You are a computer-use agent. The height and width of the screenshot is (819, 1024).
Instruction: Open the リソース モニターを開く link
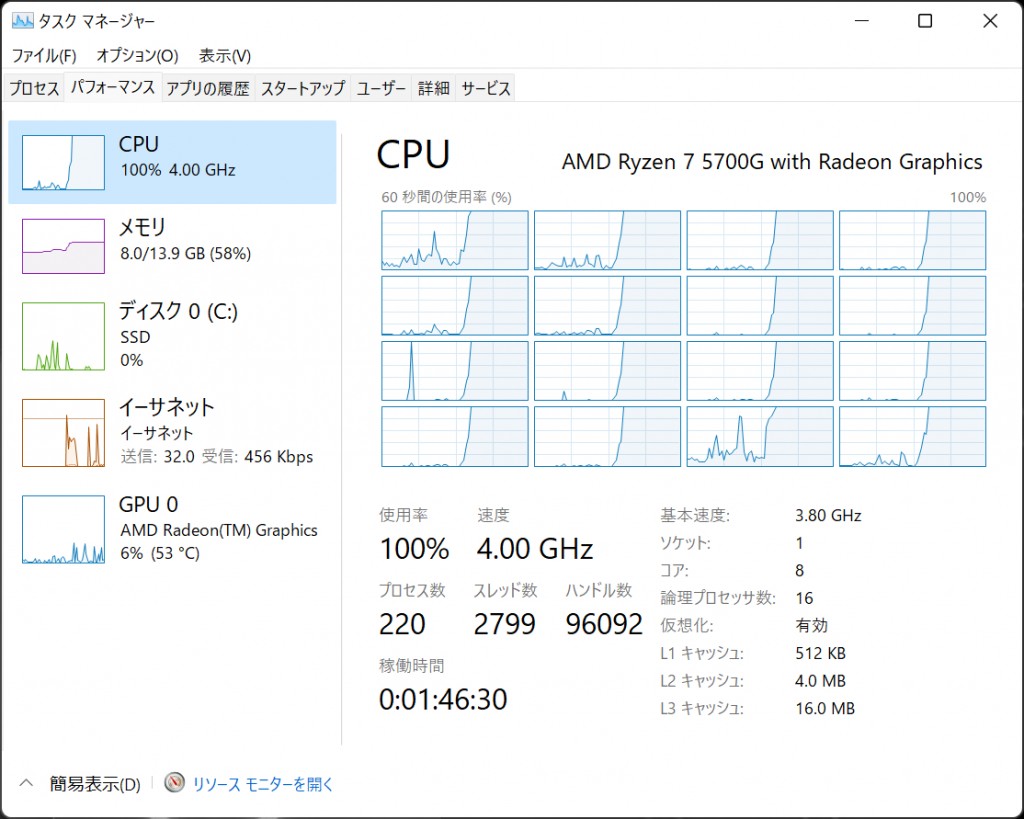[263, 785]
